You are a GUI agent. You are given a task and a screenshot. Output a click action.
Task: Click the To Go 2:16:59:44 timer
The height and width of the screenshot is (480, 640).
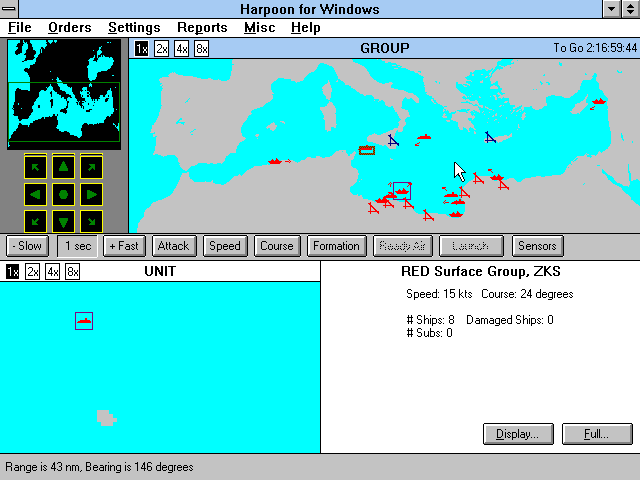click(x=595, y=48)
